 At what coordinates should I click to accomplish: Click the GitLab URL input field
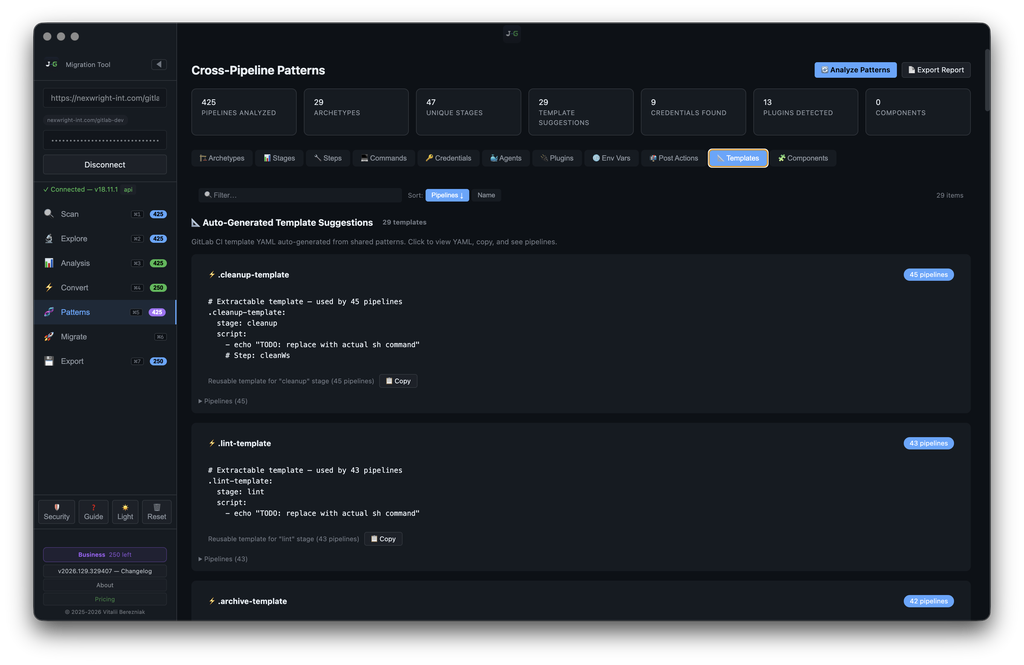[104, 98]
